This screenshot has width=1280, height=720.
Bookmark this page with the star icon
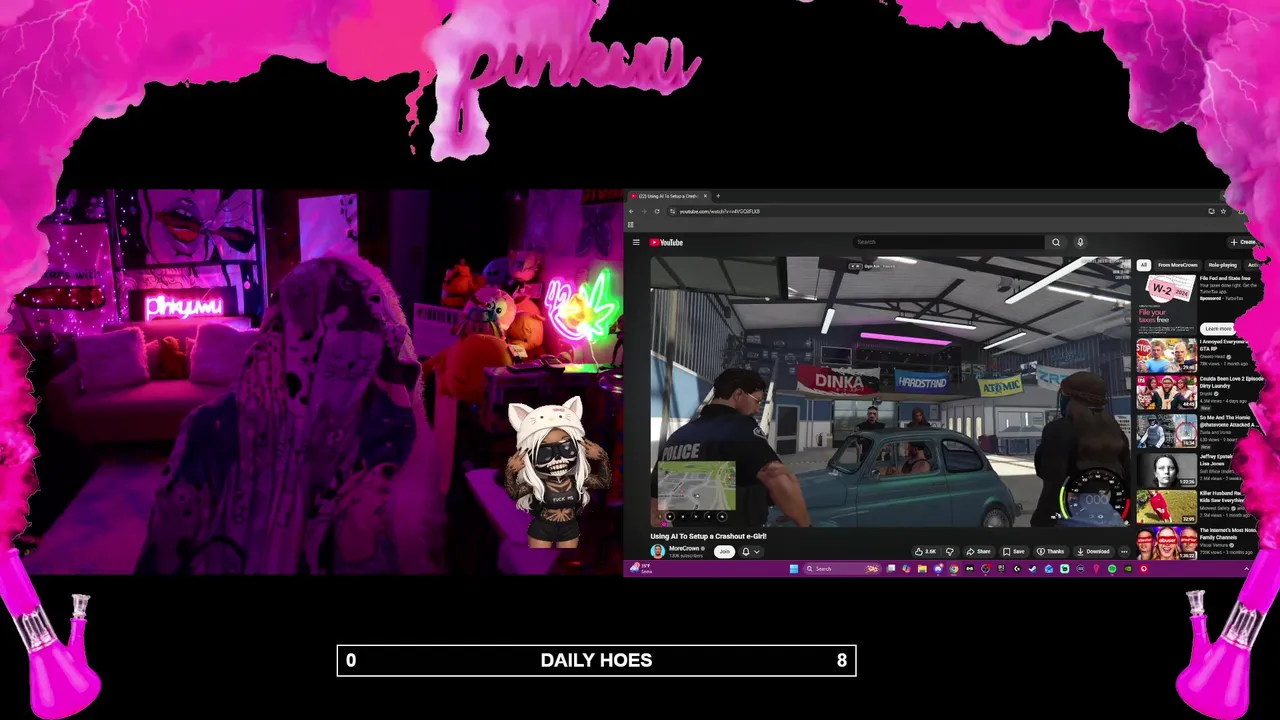1223,211
